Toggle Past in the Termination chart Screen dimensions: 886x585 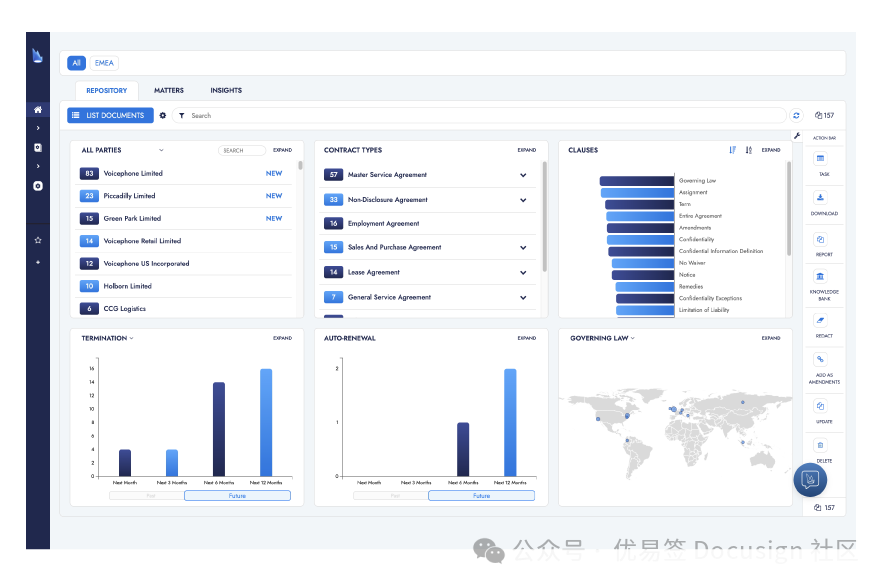point(147,496)
